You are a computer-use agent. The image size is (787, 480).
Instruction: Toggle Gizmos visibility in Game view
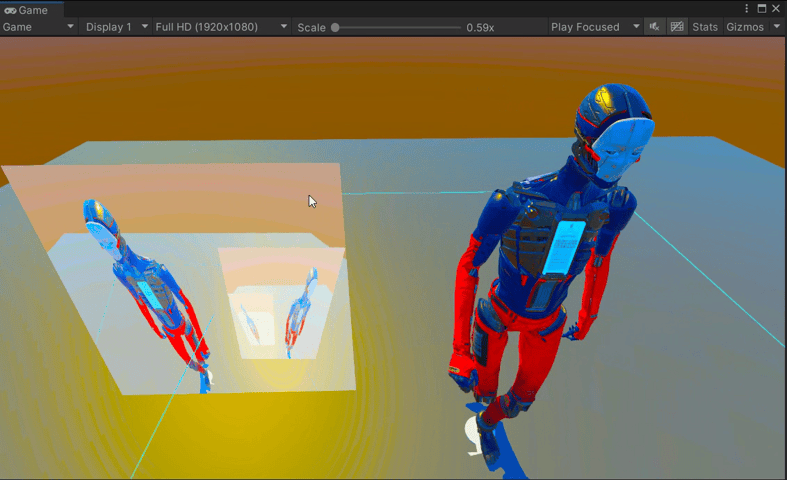coord(744,27)
